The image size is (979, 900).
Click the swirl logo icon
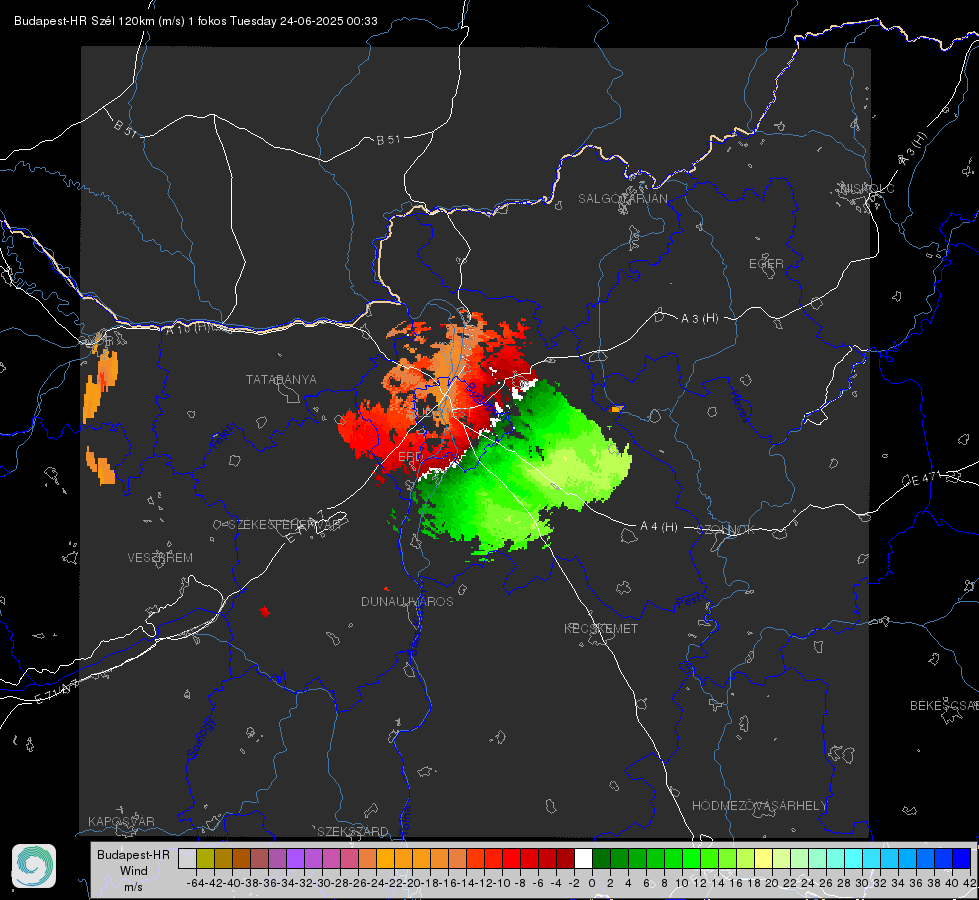tap(34, 866)
